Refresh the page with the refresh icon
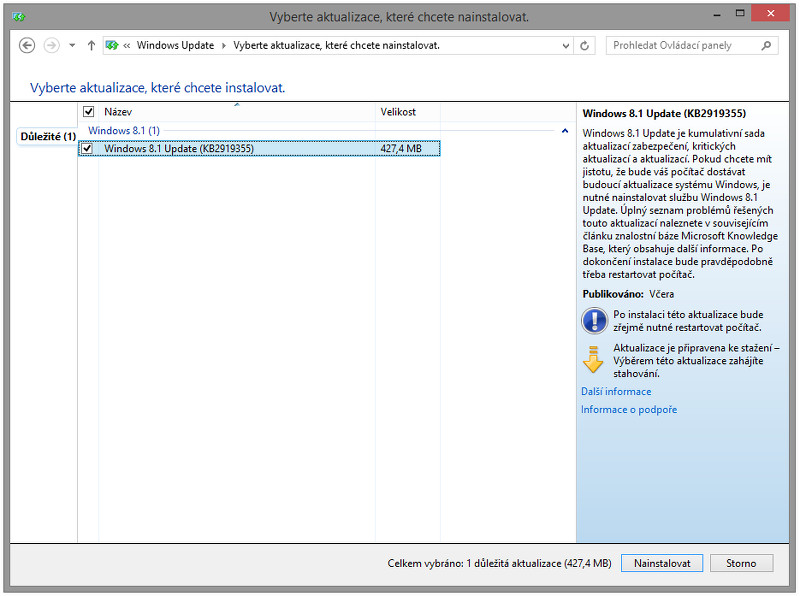The image size is (800, 596). pyautogui.click(x=585, y=45)
